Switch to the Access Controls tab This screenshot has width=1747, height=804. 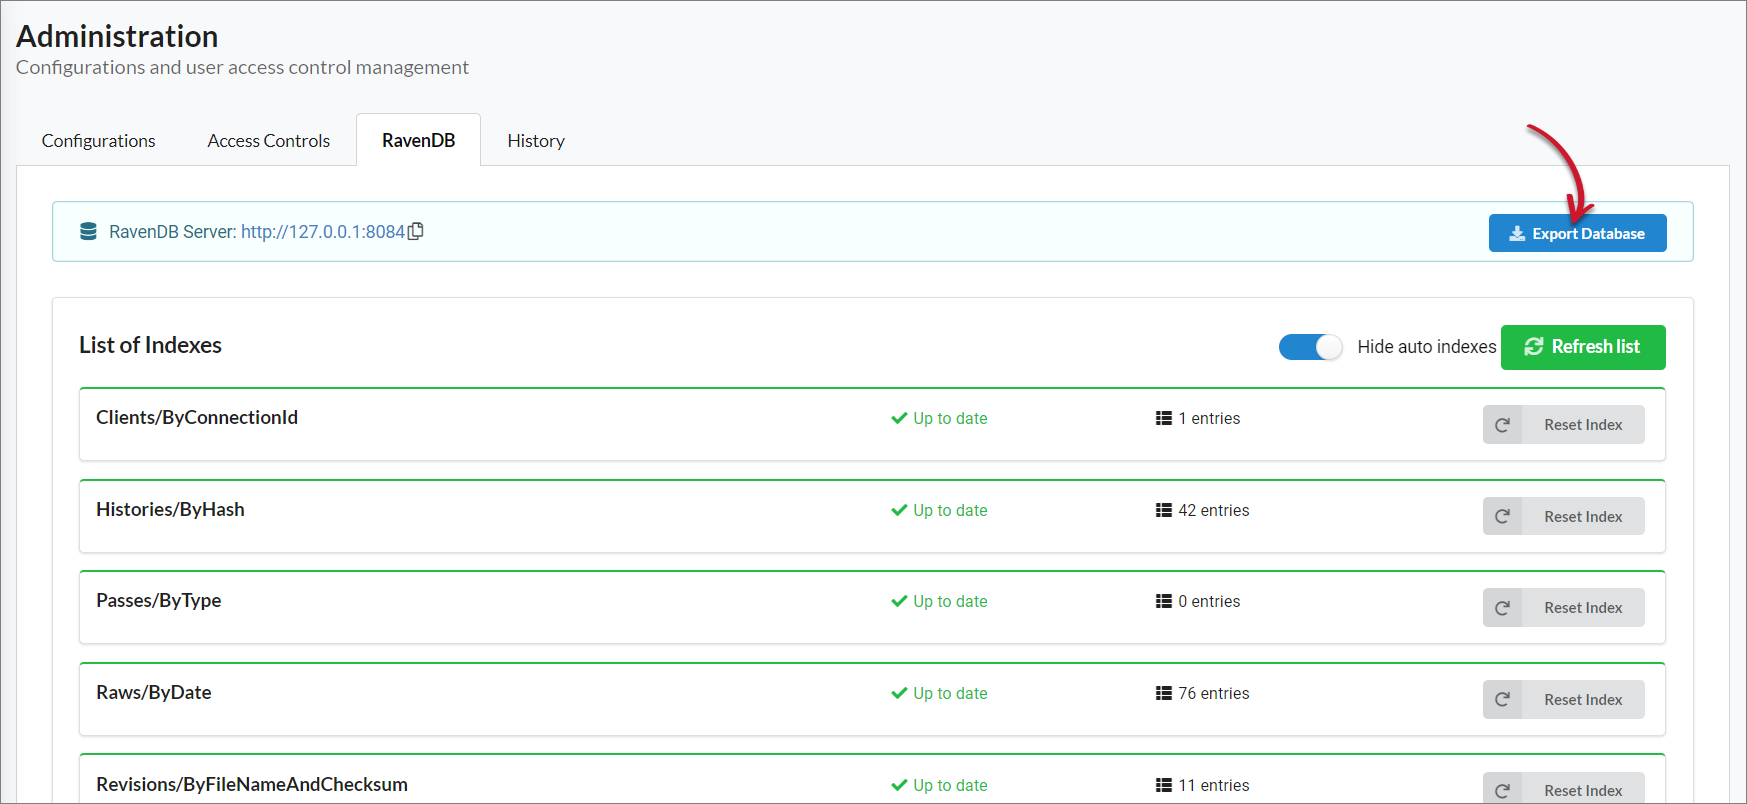click(269, 141)
